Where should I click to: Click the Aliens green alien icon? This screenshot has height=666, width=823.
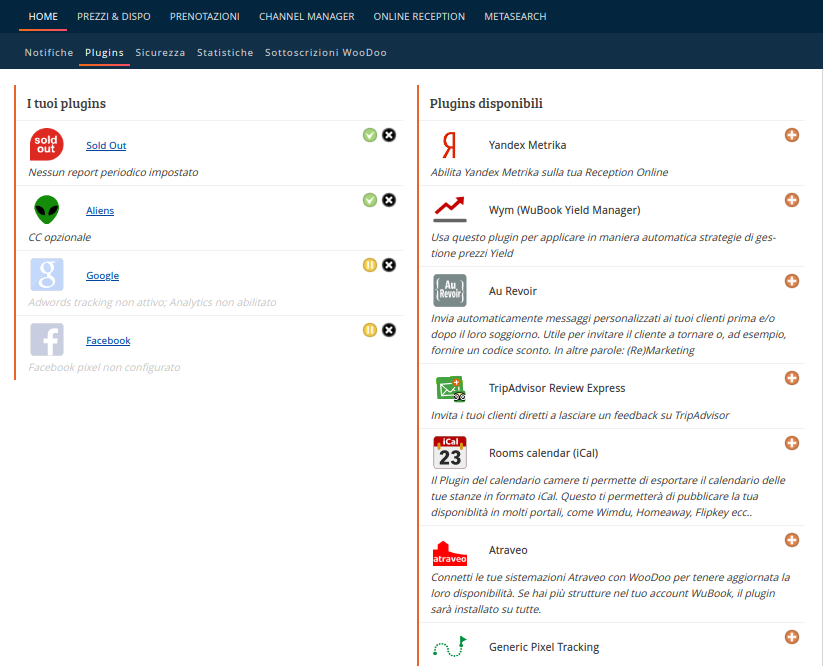coord(46,210)
